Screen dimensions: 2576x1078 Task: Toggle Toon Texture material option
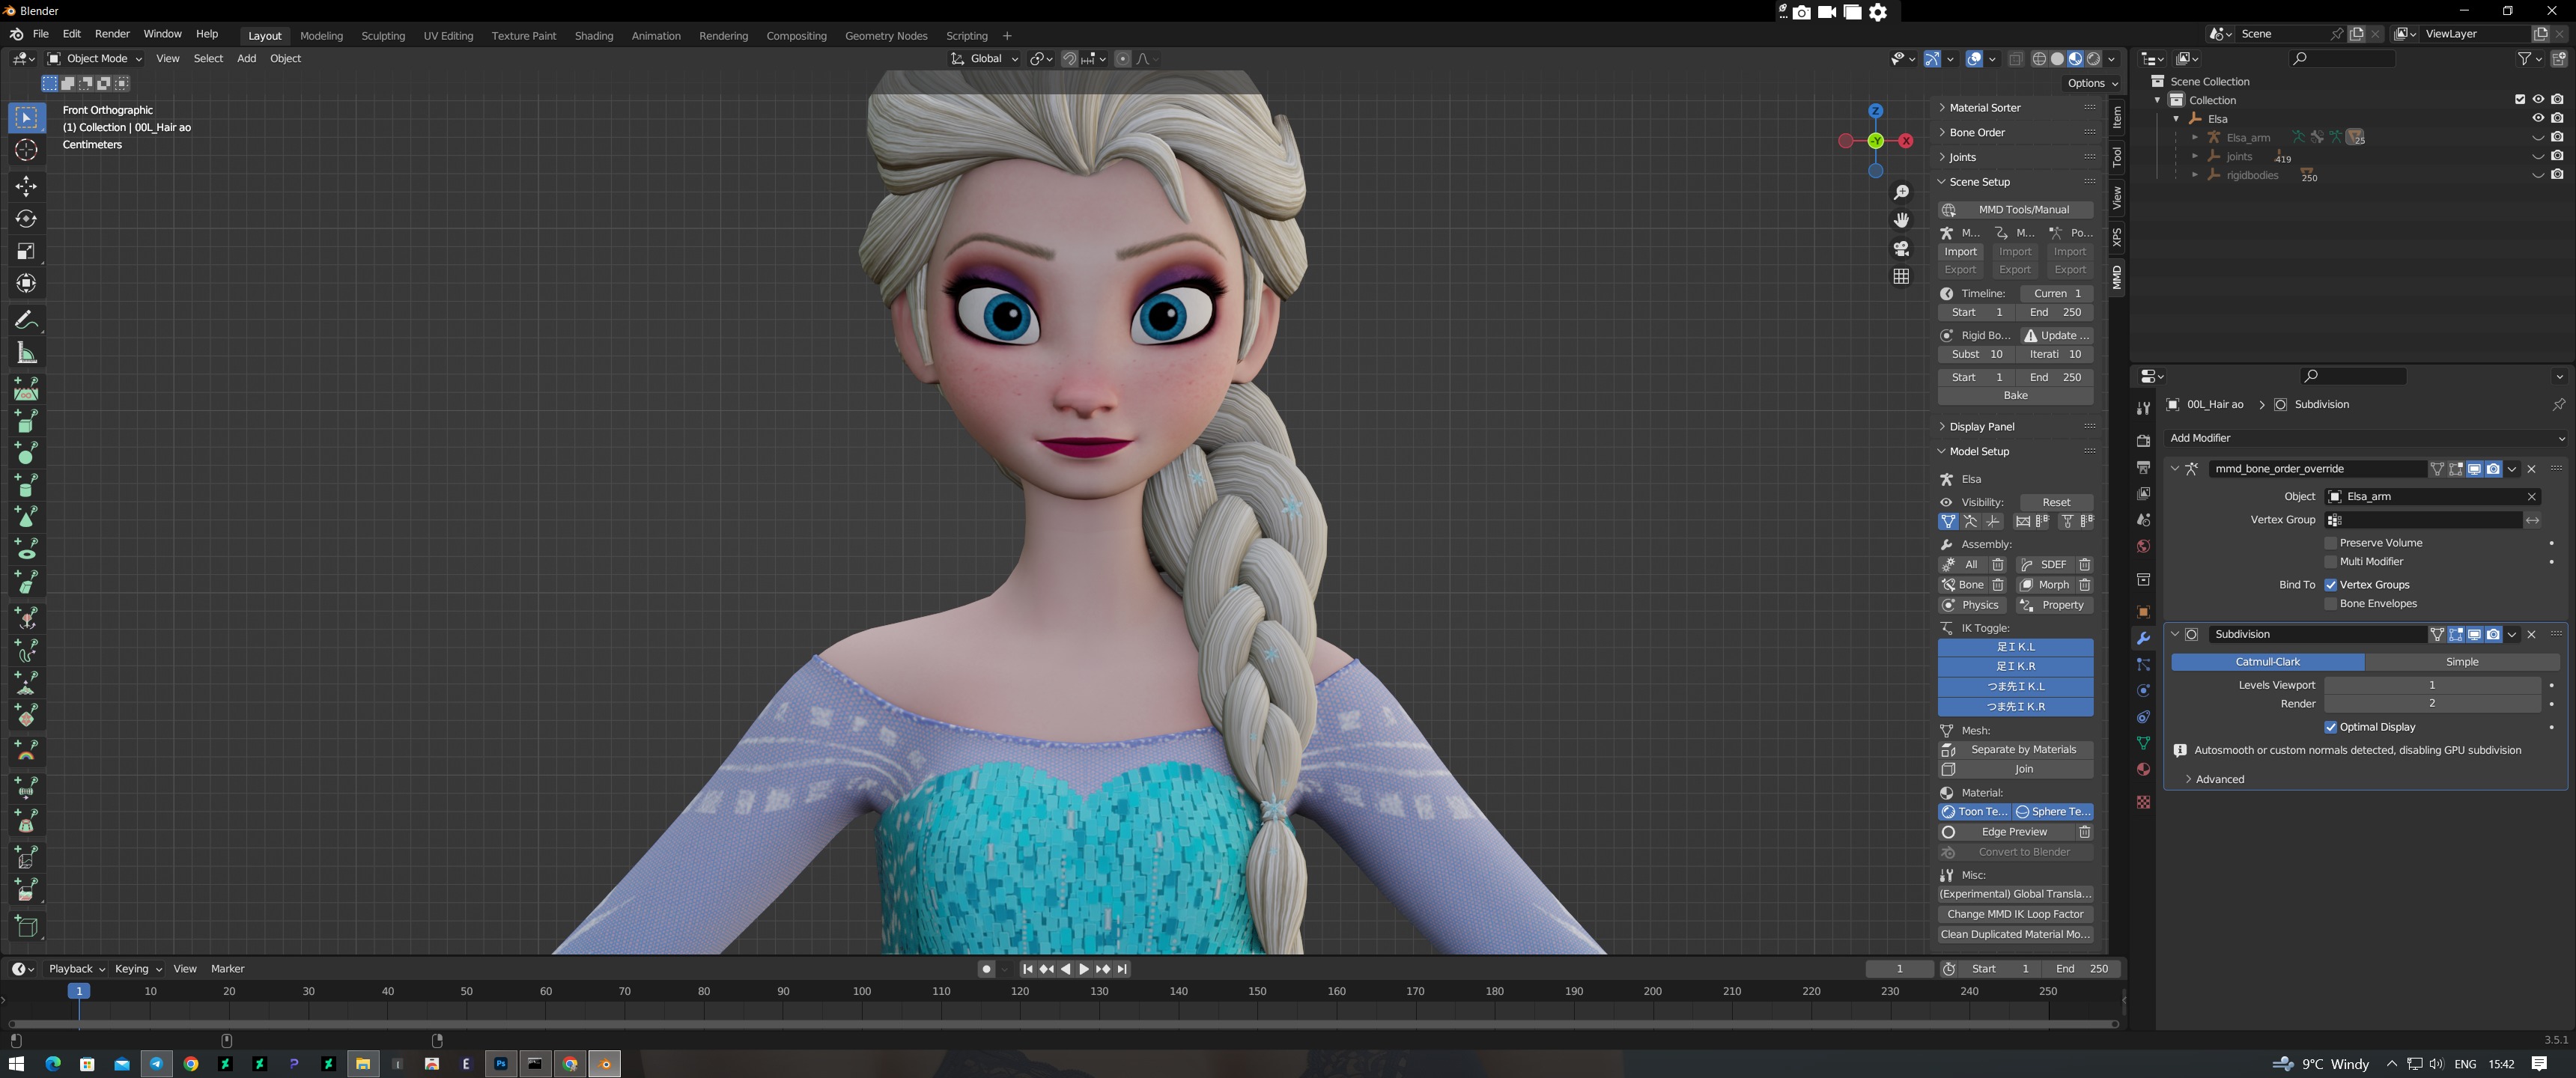tap(1976, 812)
